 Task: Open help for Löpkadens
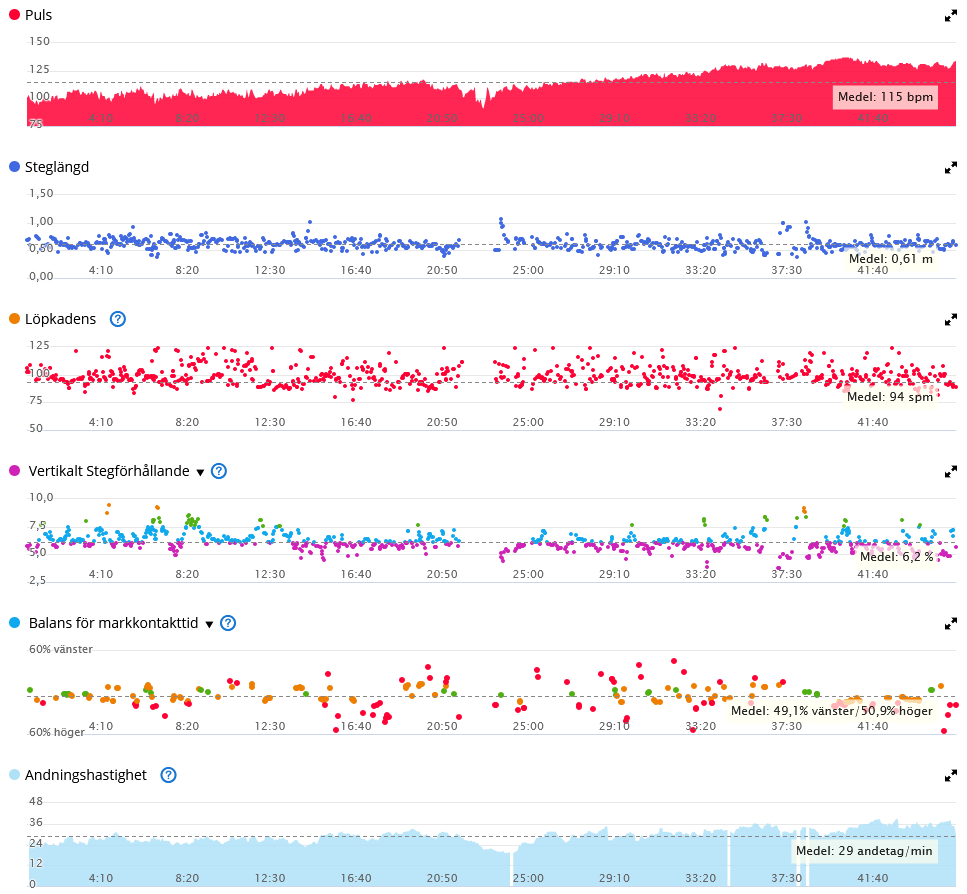coord(118,319)
